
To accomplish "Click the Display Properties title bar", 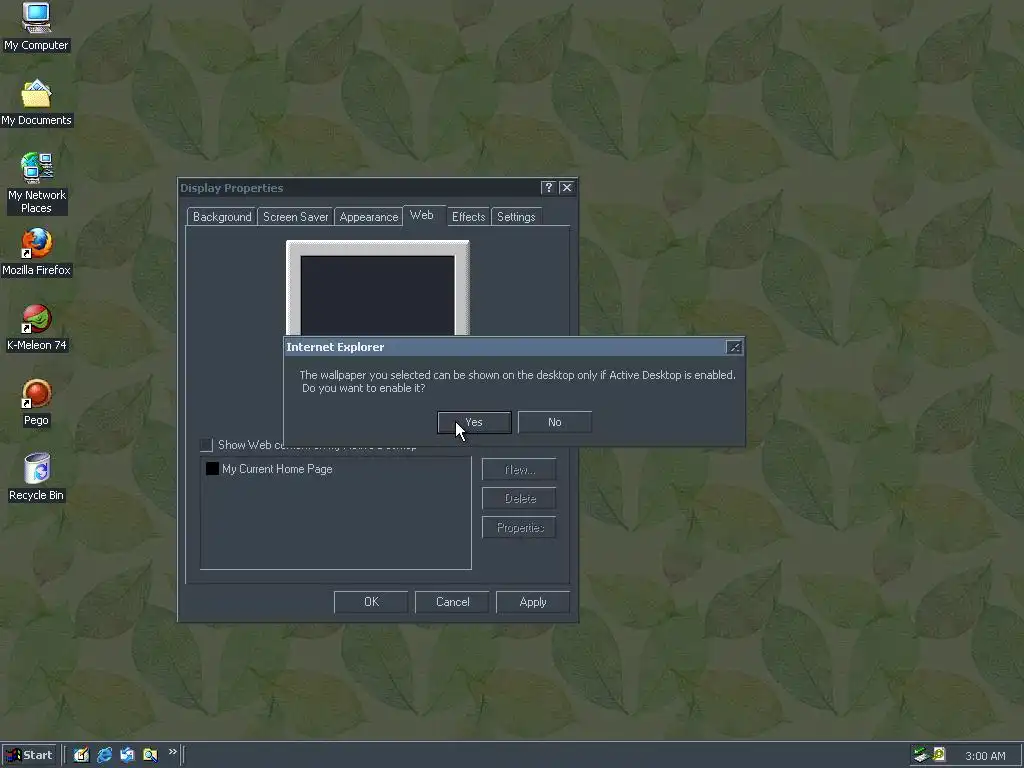I will 359,188.
